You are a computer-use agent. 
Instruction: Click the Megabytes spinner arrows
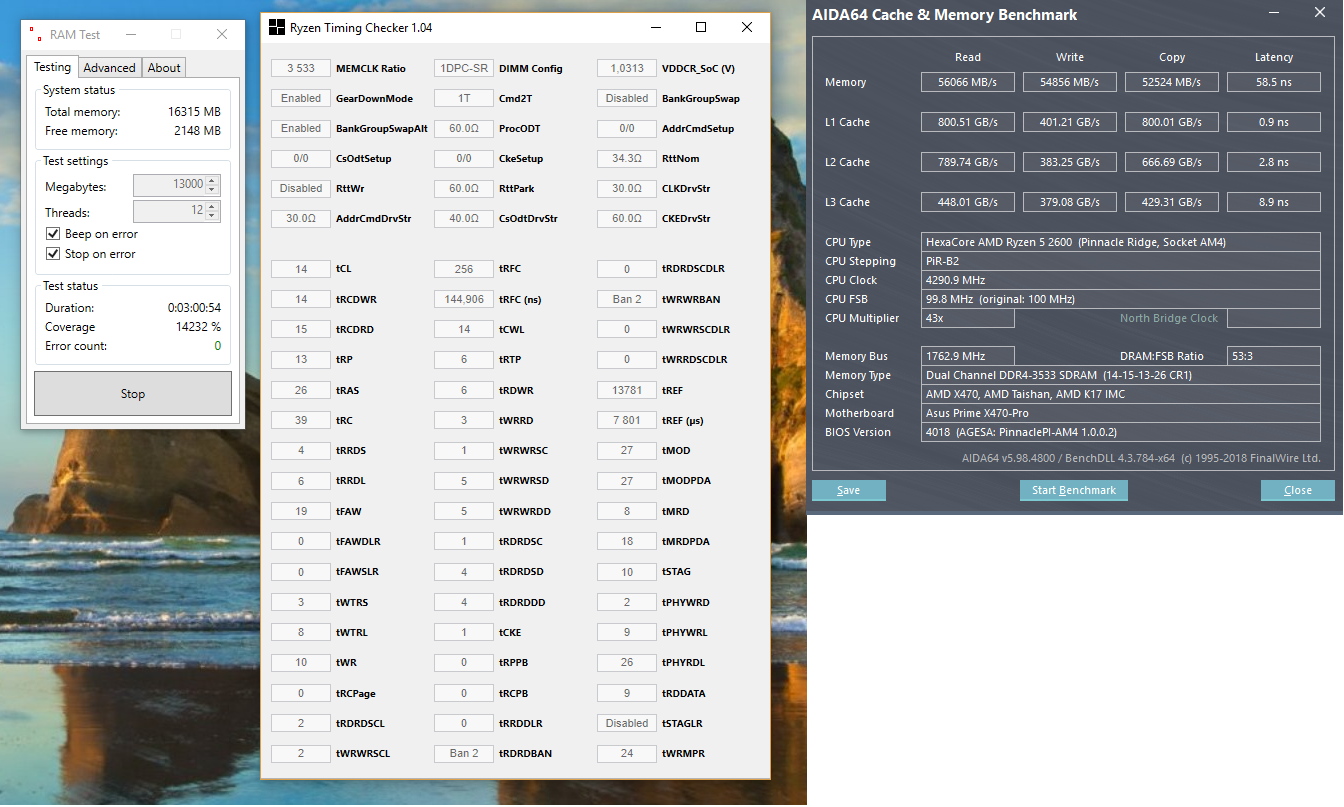pyautogui.click(x=213, y=185)
